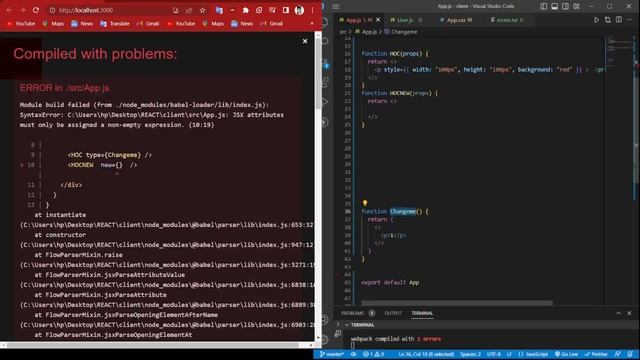Viewport: 640px width, 360px height.
Task: Open the VS Code hamburger menu
Action: [336, 6]
